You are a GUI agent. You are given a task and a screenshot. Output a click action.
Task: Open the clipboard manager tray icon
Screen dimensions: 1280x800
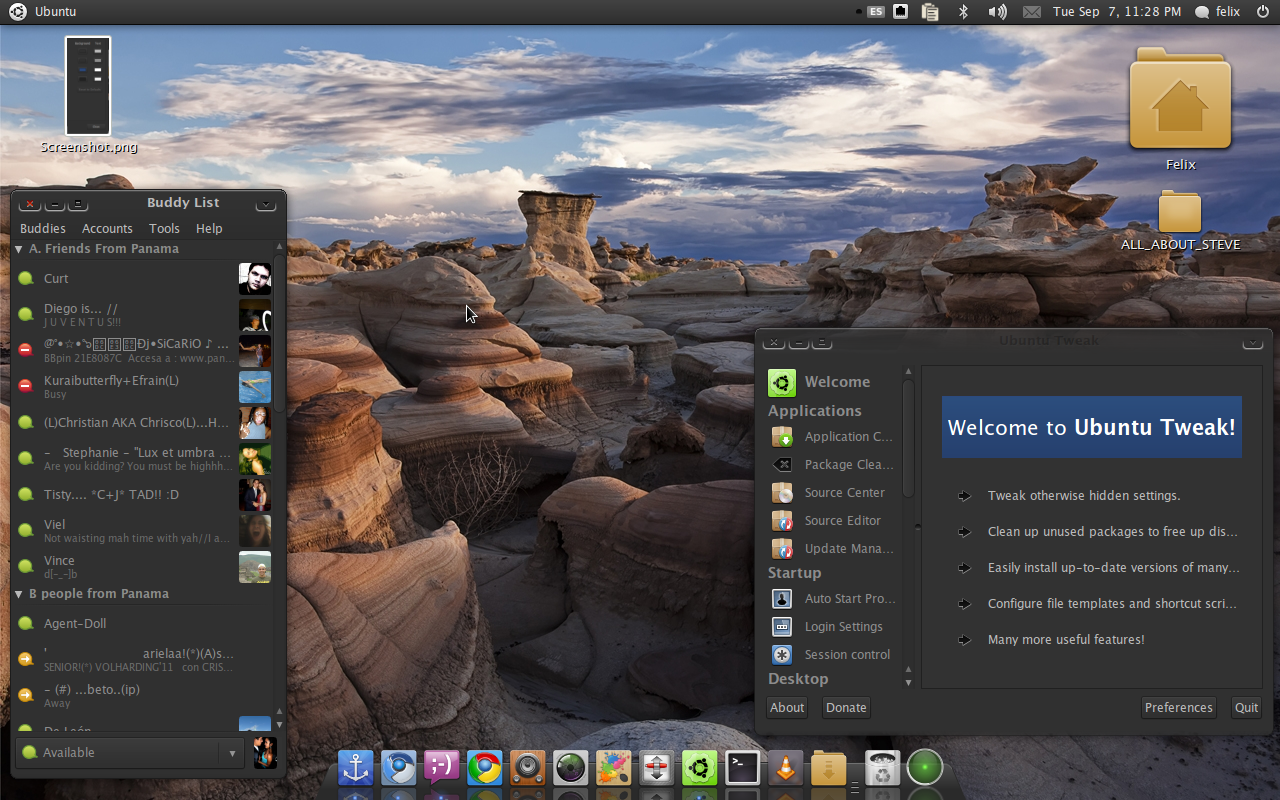pyautogui.click(x=930, y=12)
